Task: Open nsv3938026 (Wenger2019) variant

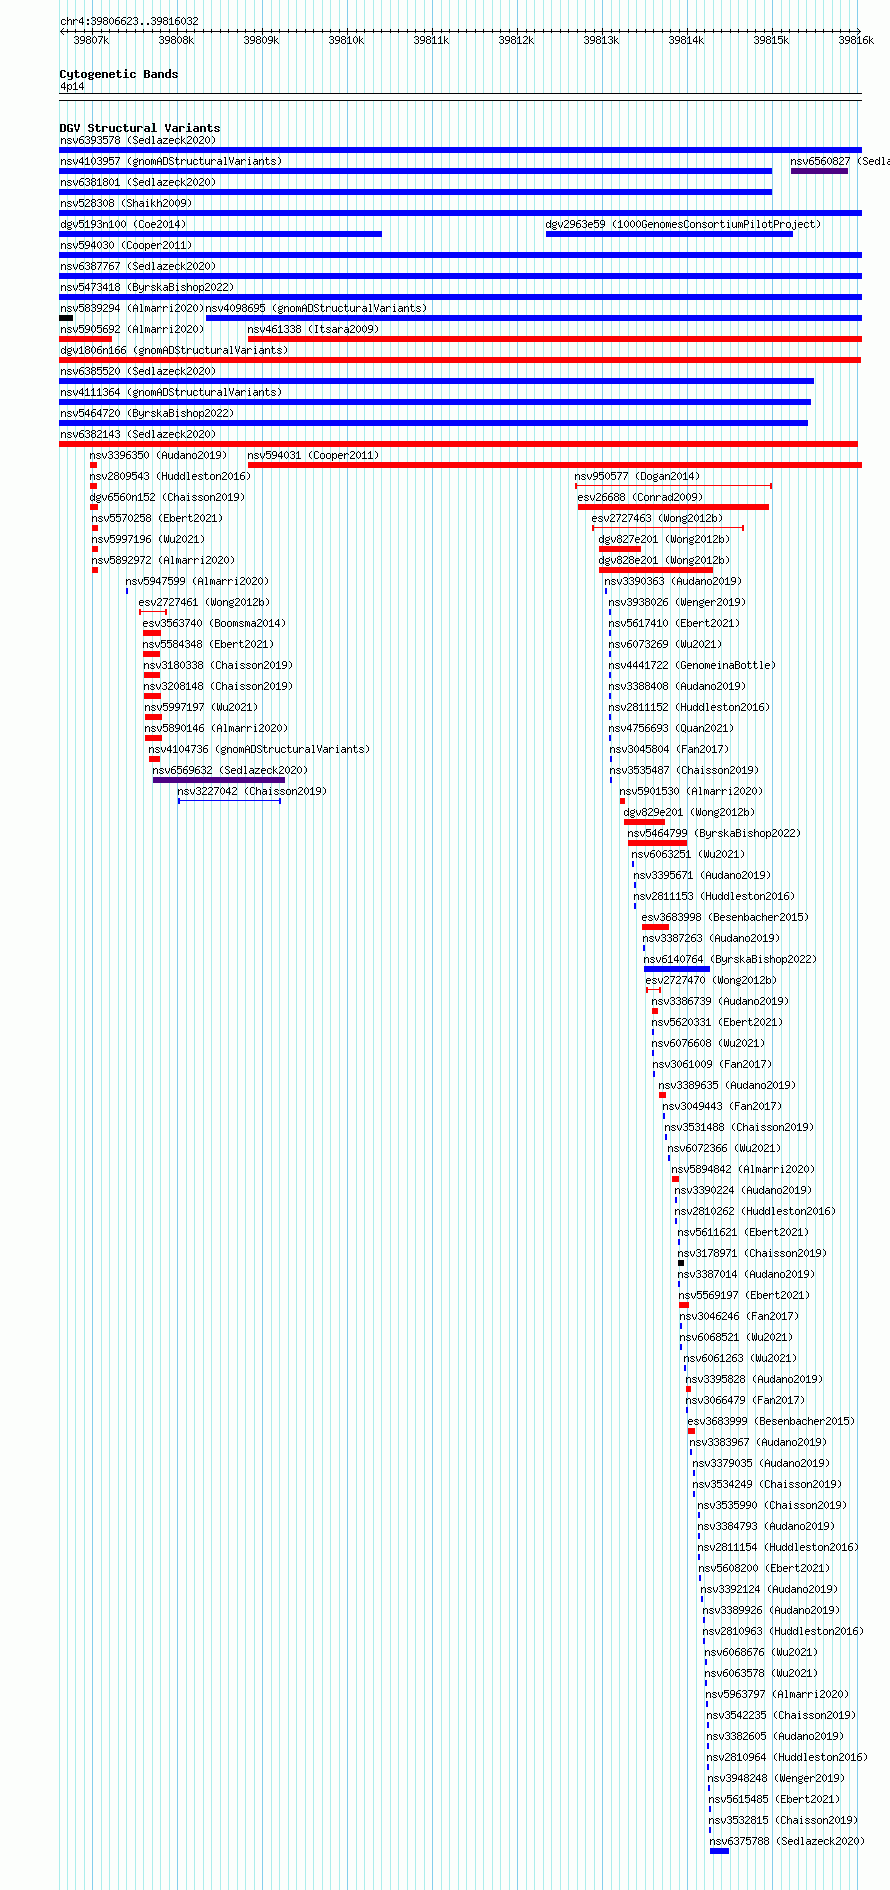Action: 677,603
